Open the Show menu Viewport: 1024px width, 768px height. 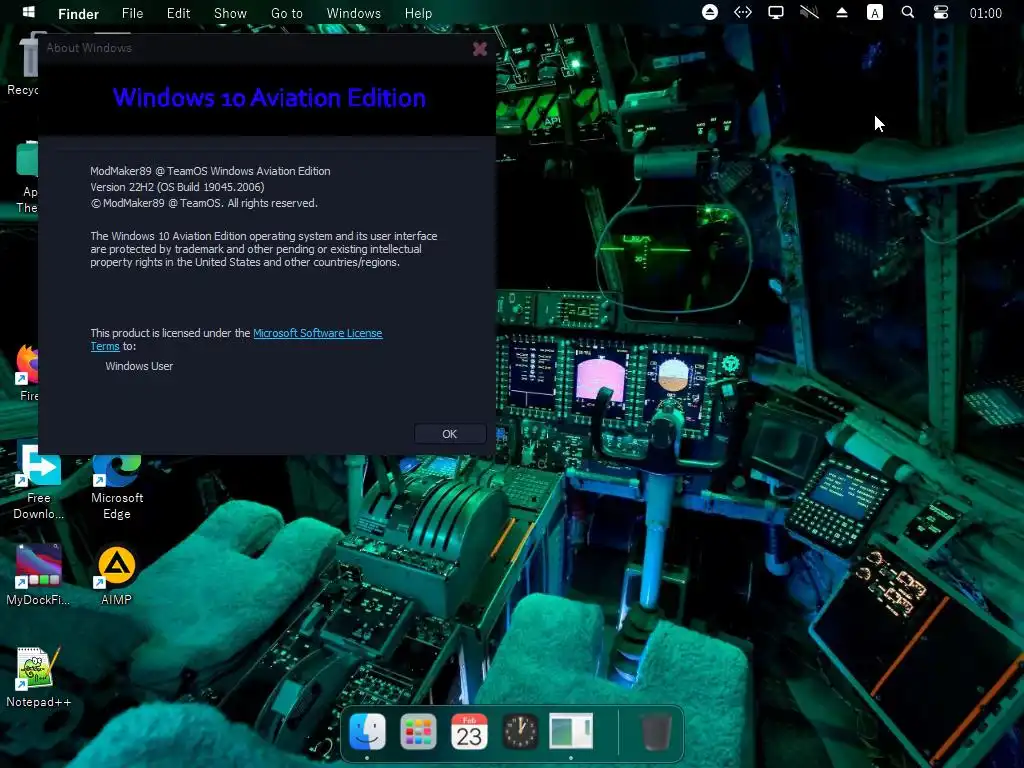tap(231, 13)
